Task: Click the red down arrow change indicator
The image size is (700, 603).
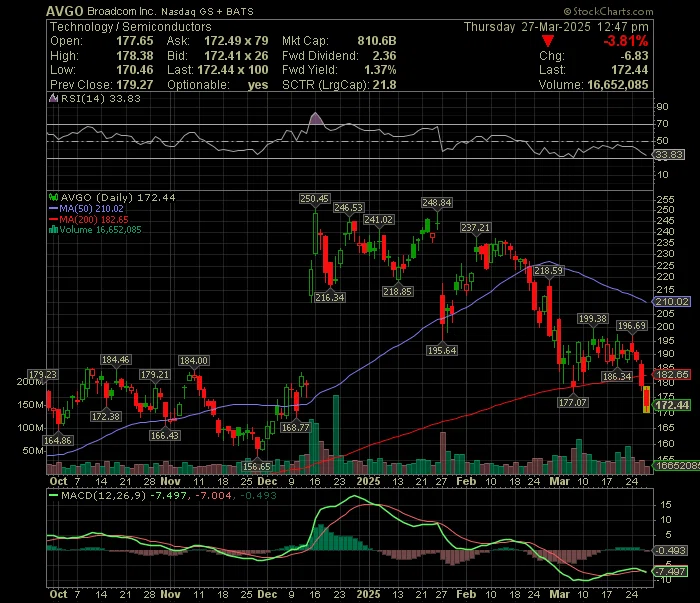Action: tap(548, 42)
